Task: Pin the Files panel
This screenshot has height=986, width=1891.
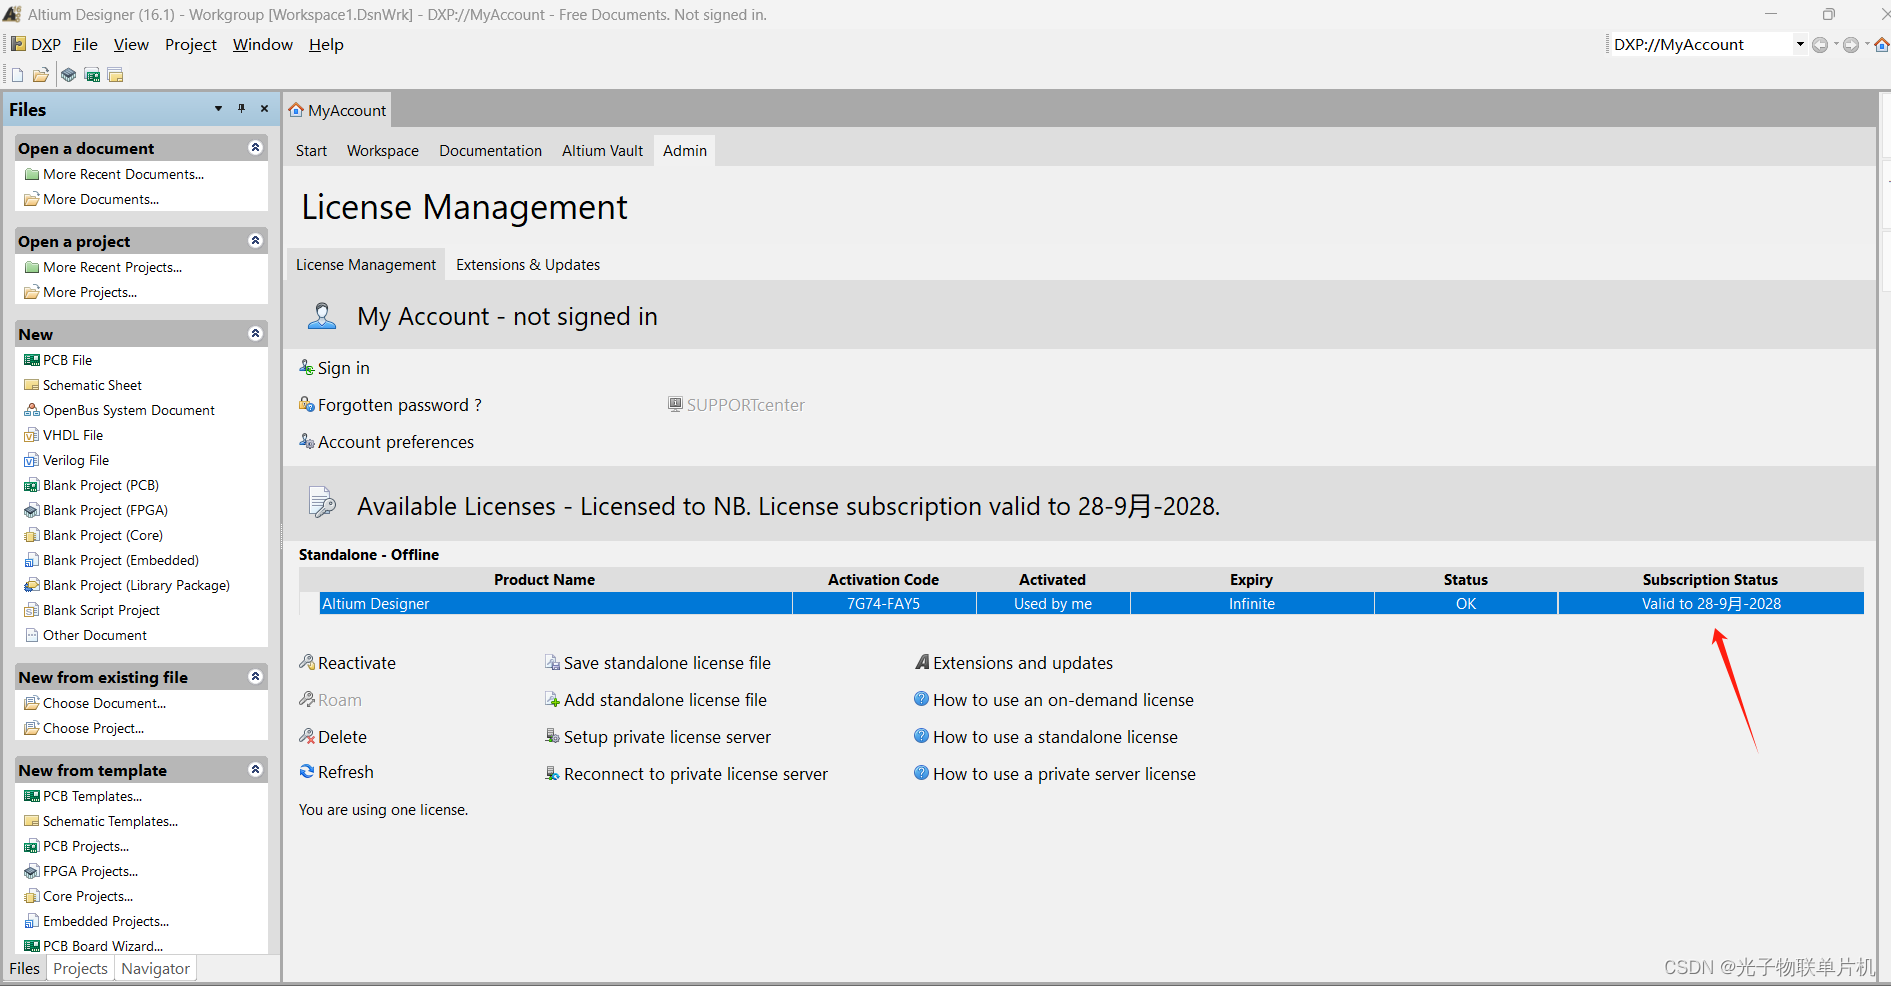Action: 241,109
